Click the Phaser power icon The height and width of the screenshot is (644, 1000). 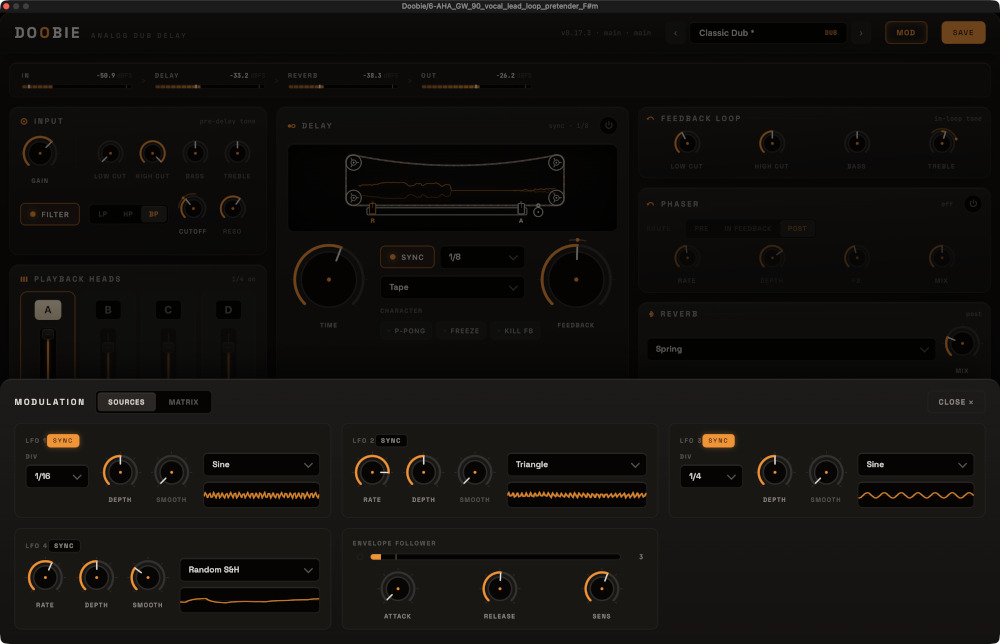(973, 204)
